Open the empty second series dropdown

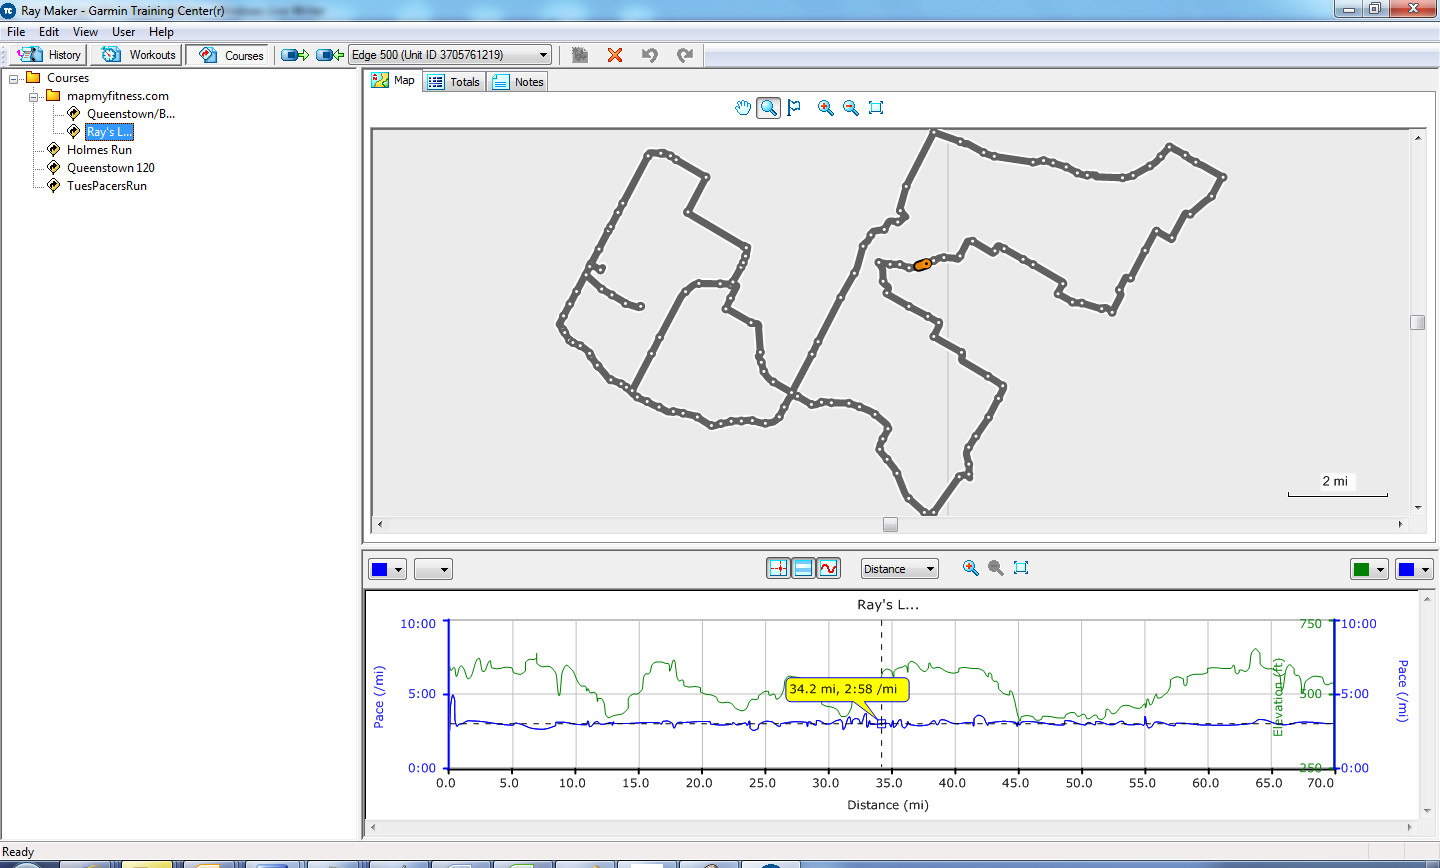pos(433,569)
